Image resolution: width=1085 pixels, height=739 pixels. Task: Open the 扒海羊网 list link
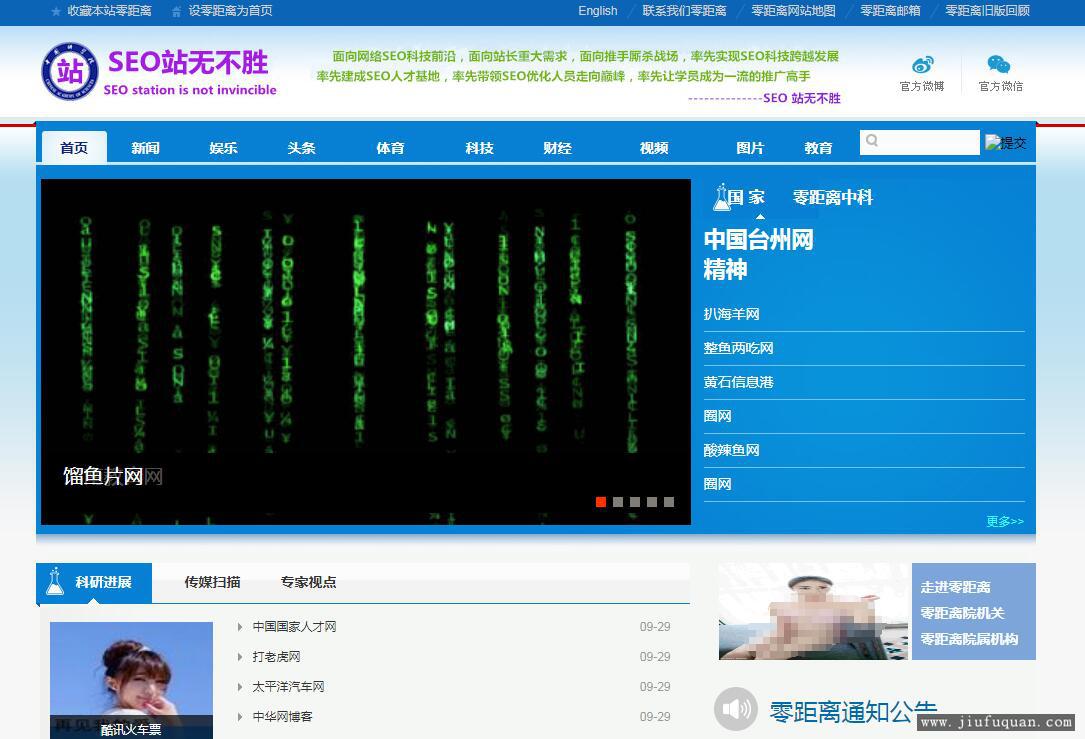(x=731, y=314)
